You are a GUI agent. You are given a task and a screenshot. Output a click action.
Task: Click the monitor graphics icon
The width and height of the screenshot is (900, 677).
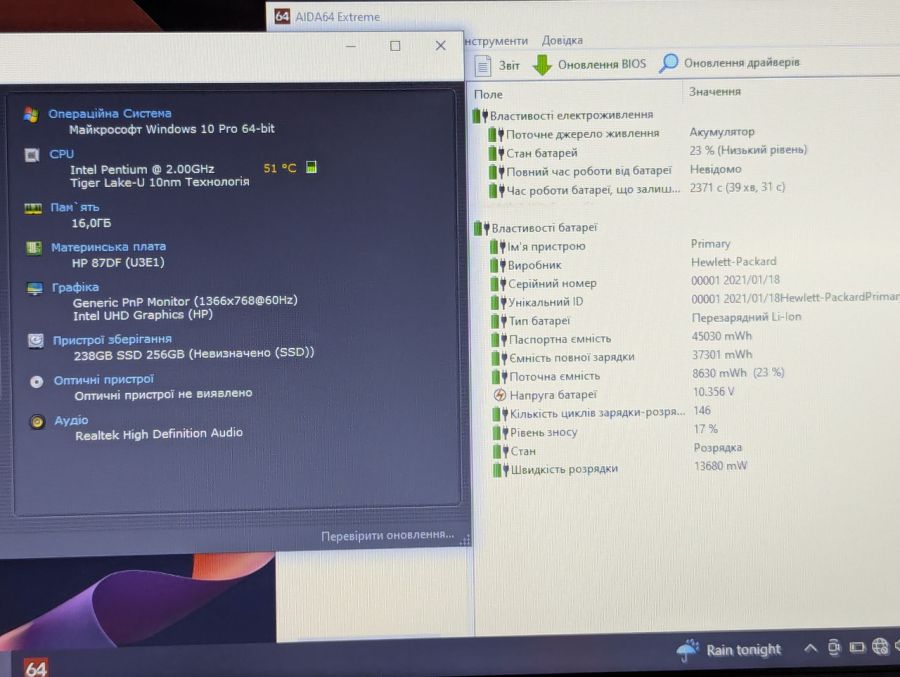click(x=34, y=288)
